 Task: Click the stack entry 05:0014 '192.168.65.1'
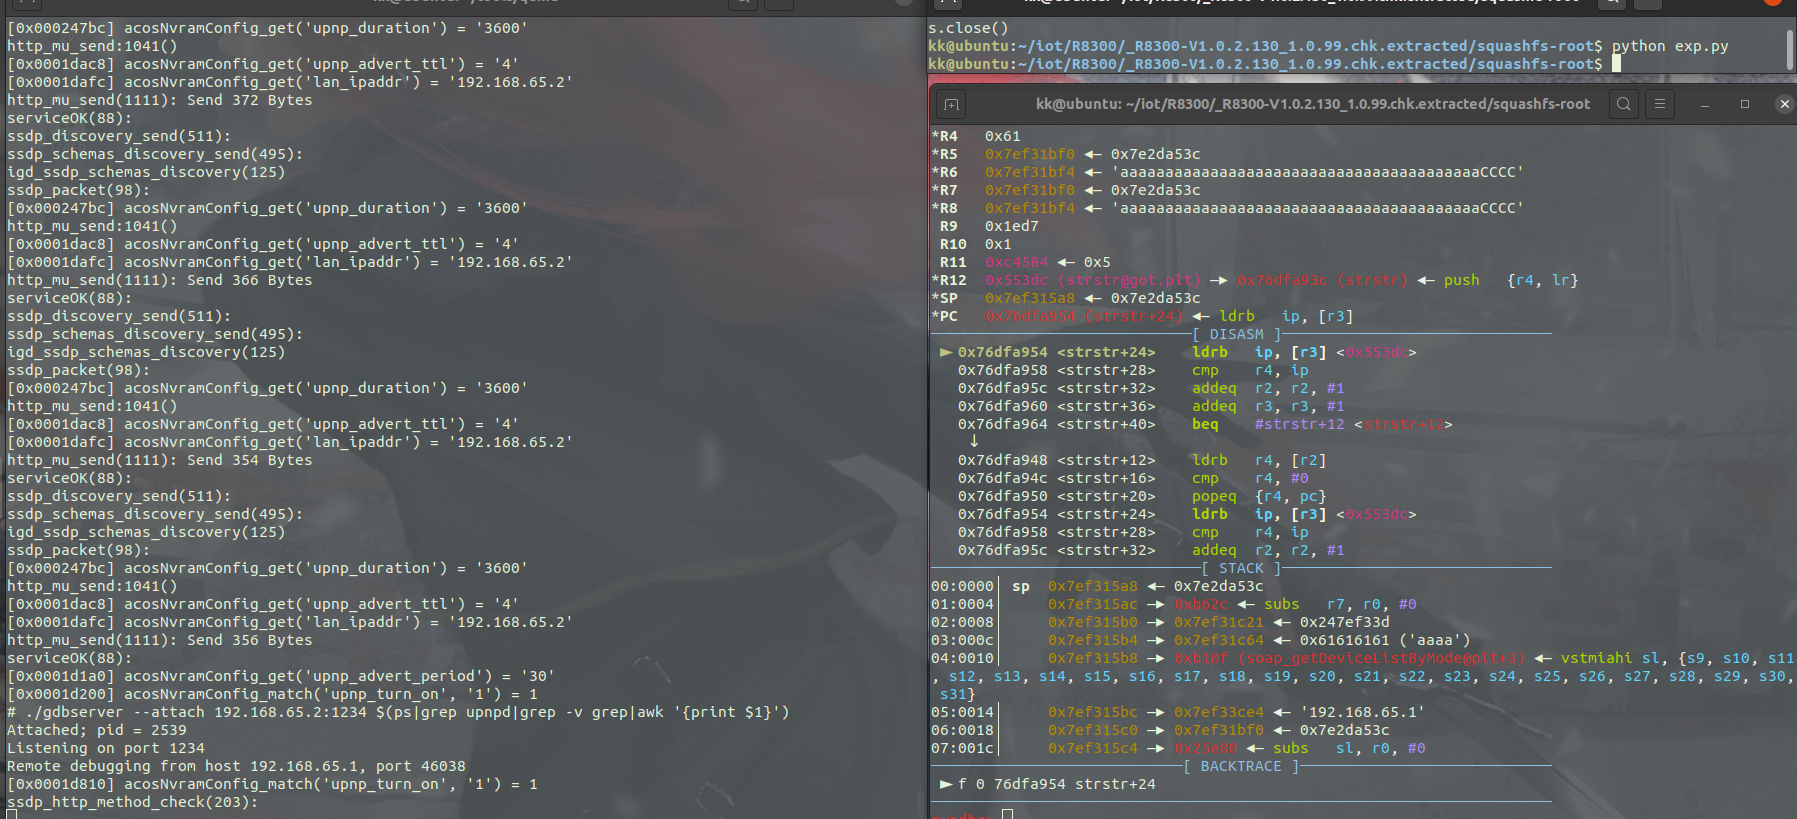pos(1178,712)
